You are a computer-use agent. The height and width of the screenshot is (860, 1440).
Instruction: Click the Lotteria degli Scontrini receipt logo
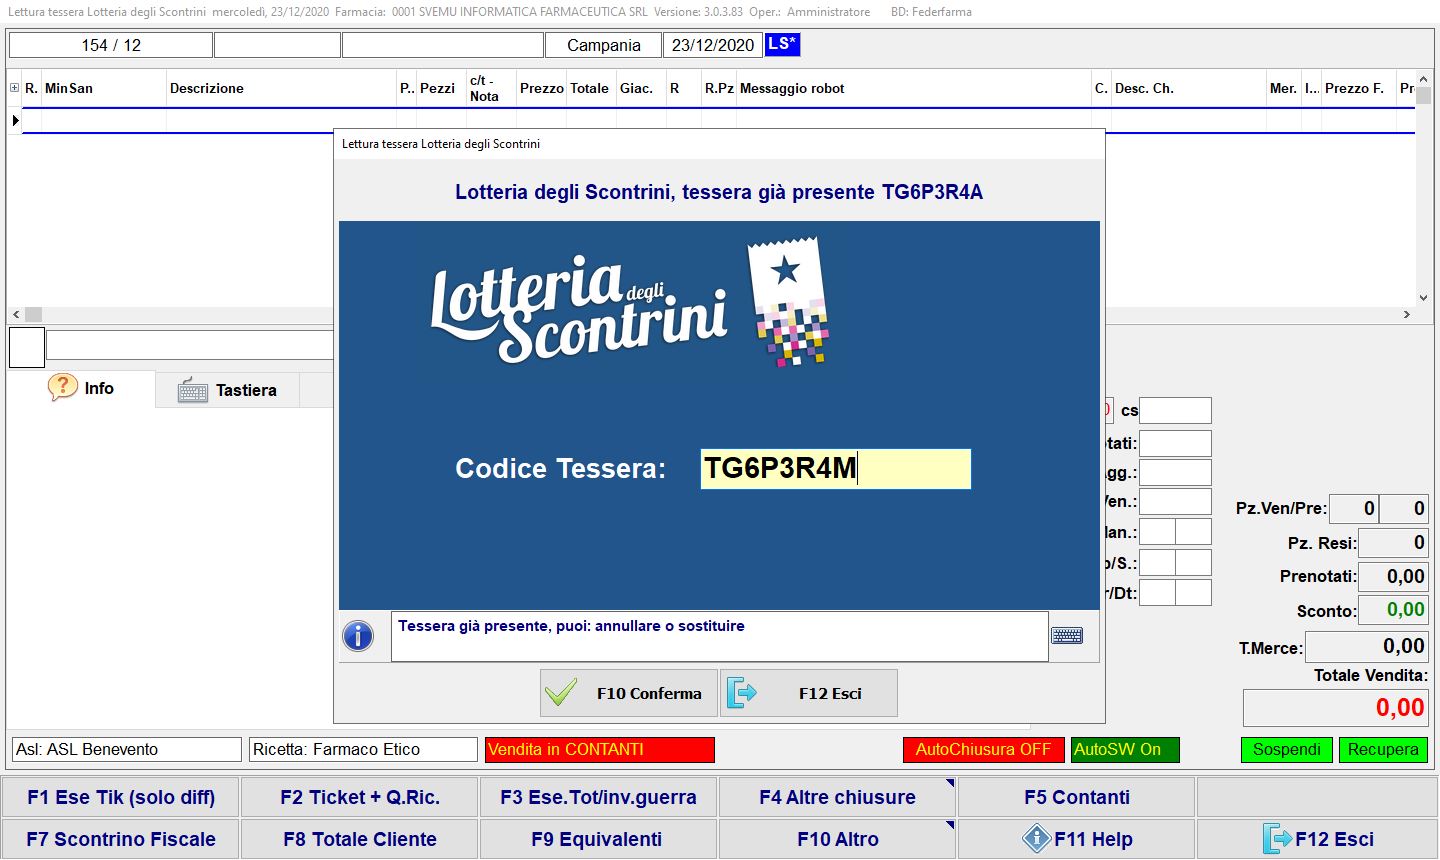(x=788, y=302)
